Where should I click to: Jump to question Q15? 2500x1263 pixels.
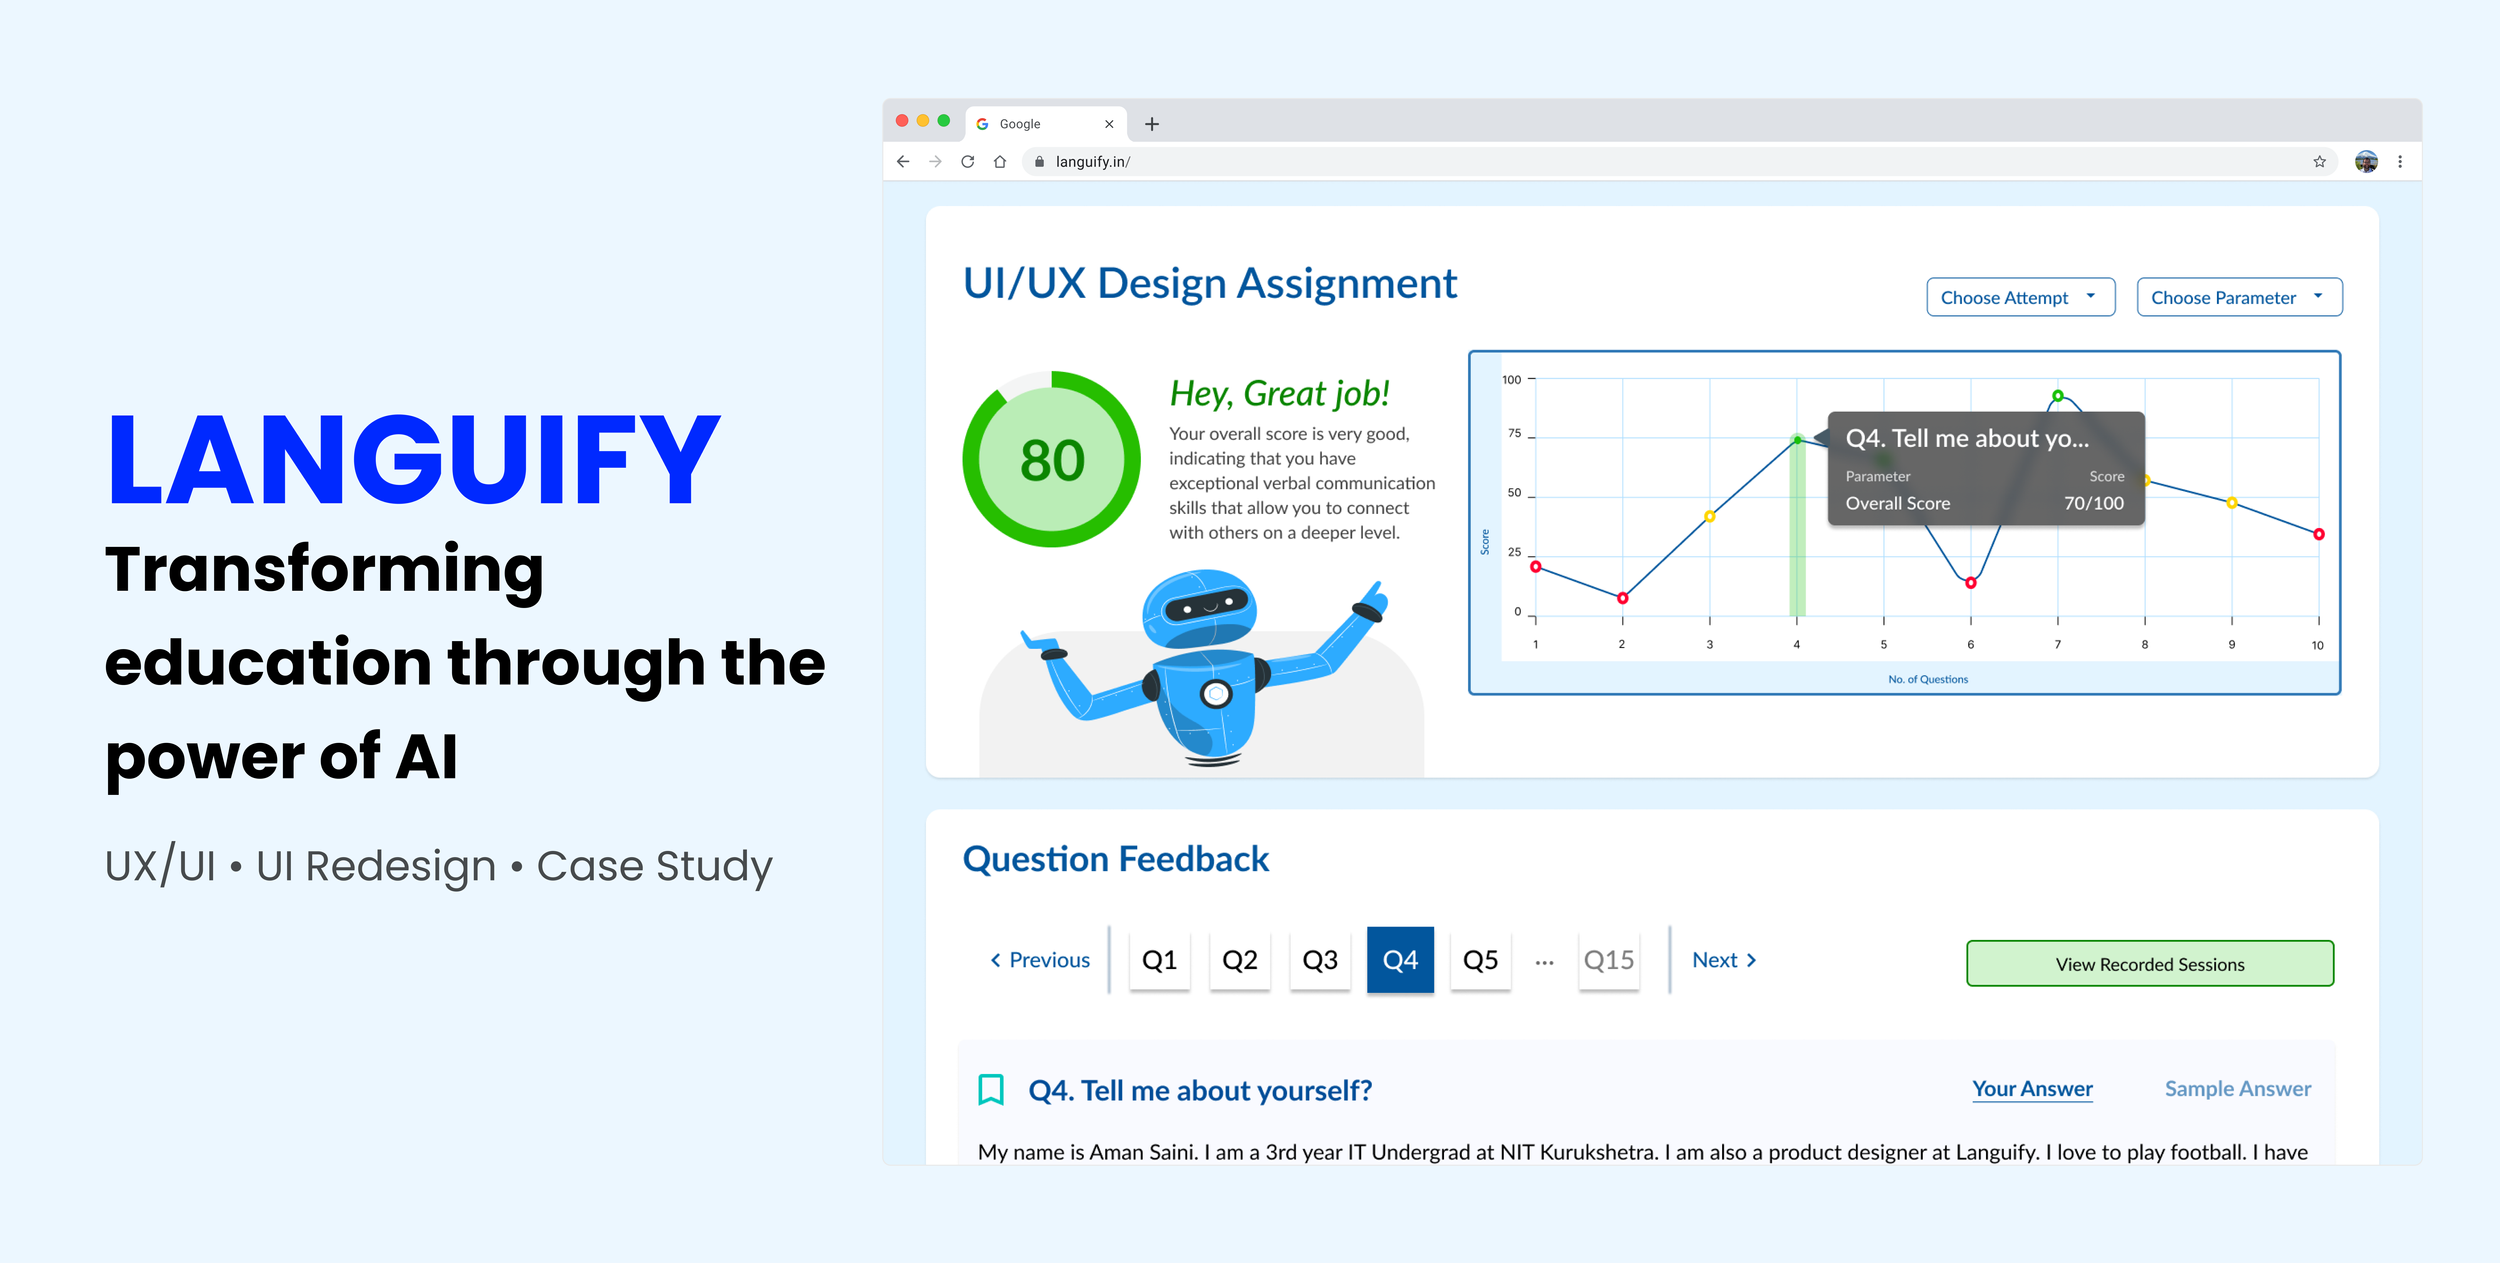tap(1609, 960)
